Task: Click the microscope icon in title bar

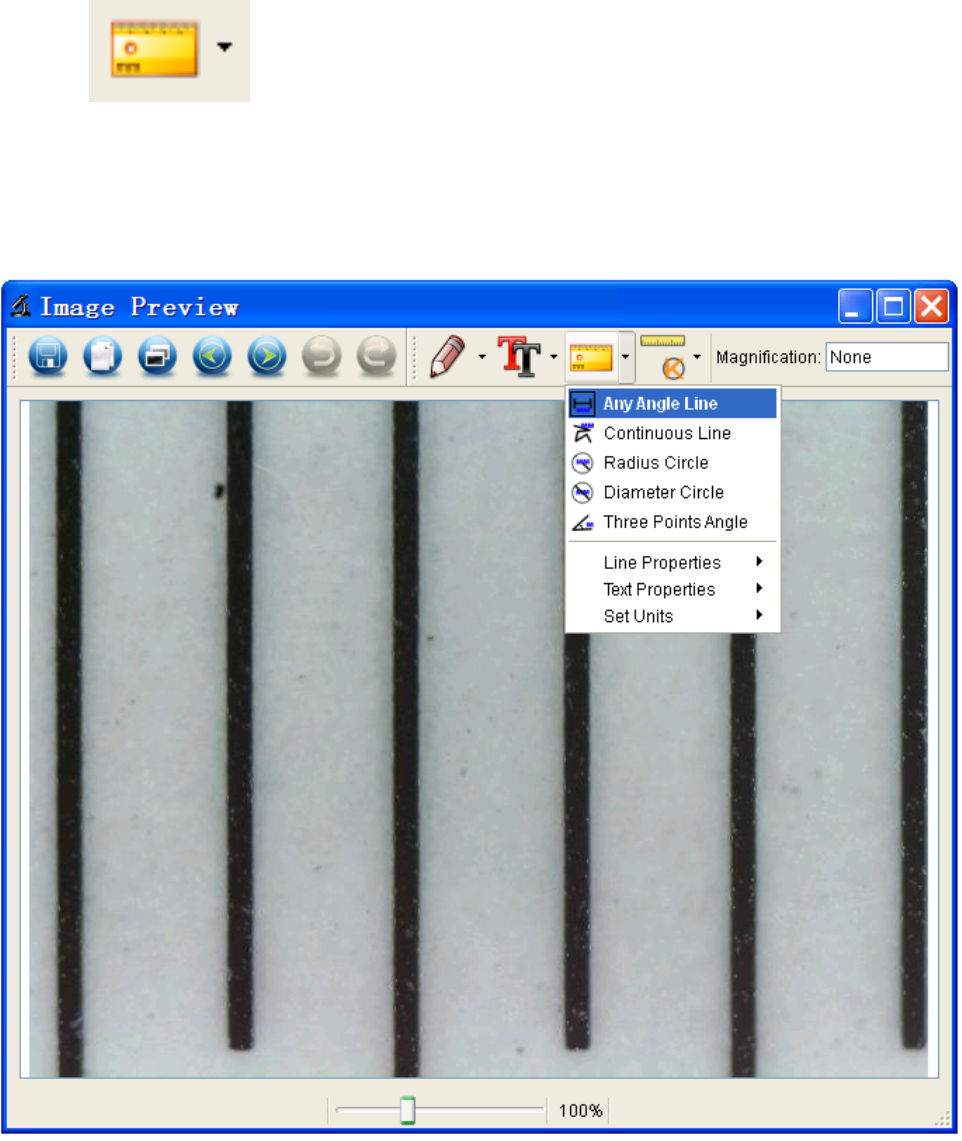Action: [21, 307]
